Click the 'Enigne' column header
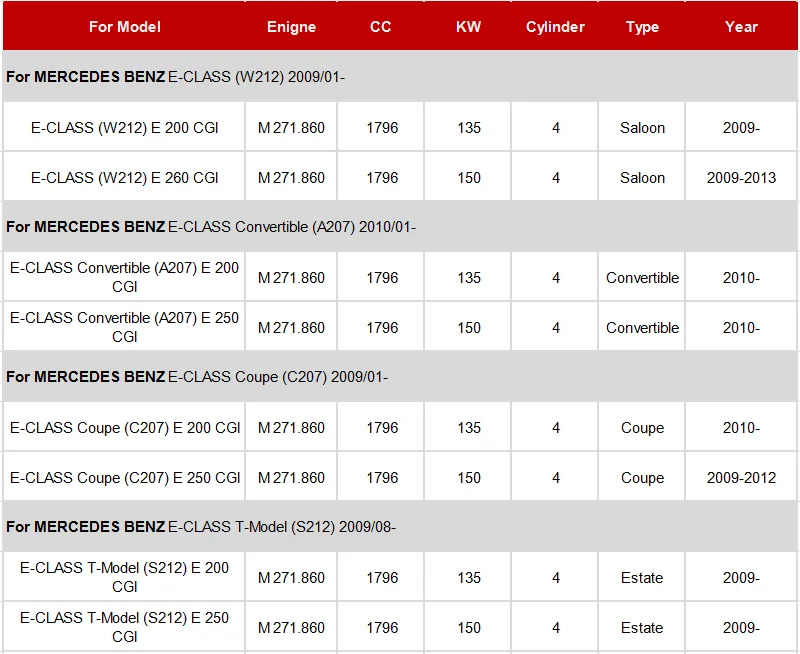 coord(291,27)
